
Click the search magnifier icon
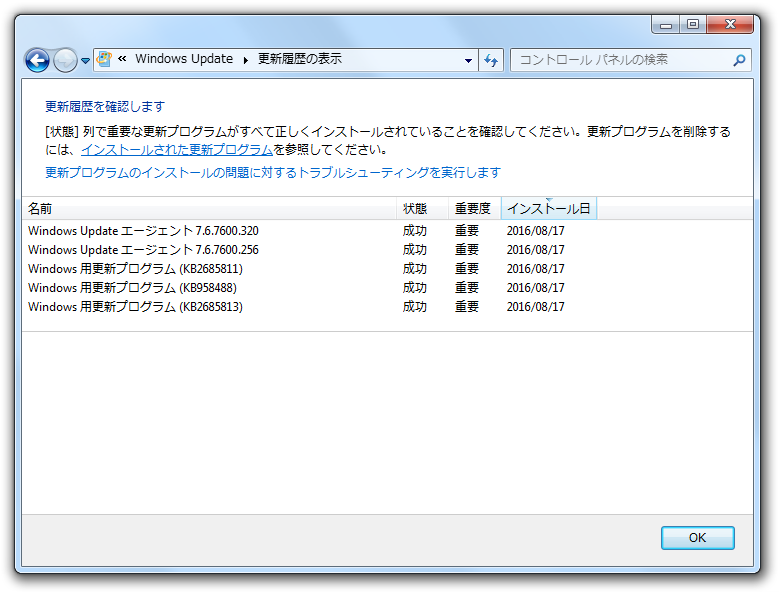tap(739, 60)
